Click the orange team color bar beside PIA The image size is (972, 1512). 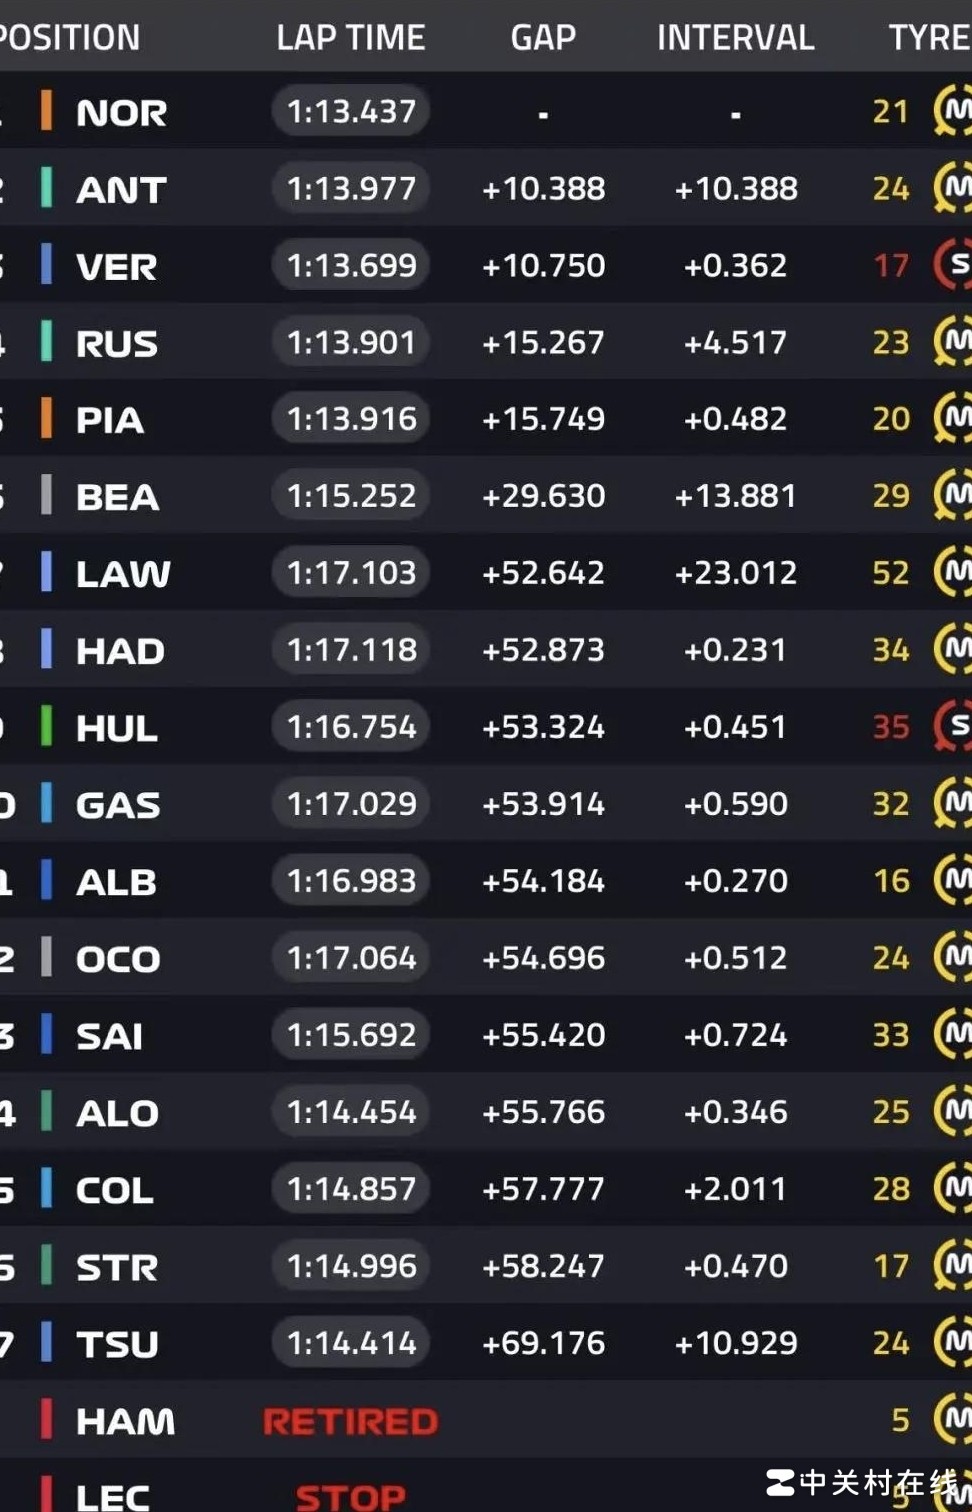(46, 418)
